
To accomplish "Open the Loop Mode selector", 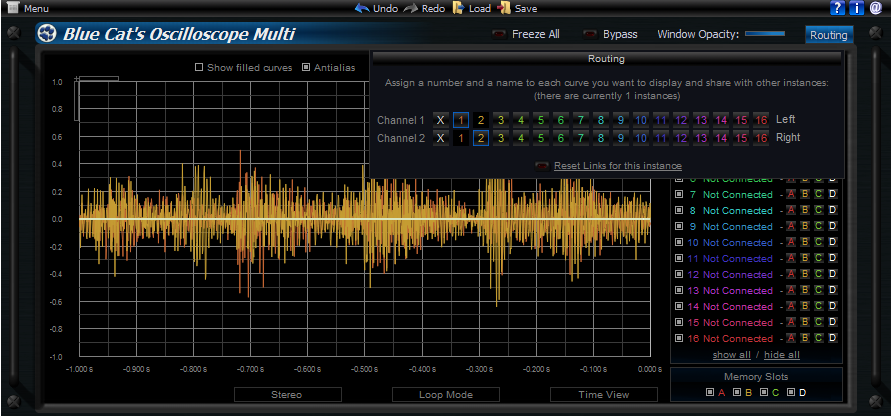I will [x=446, y=394].
